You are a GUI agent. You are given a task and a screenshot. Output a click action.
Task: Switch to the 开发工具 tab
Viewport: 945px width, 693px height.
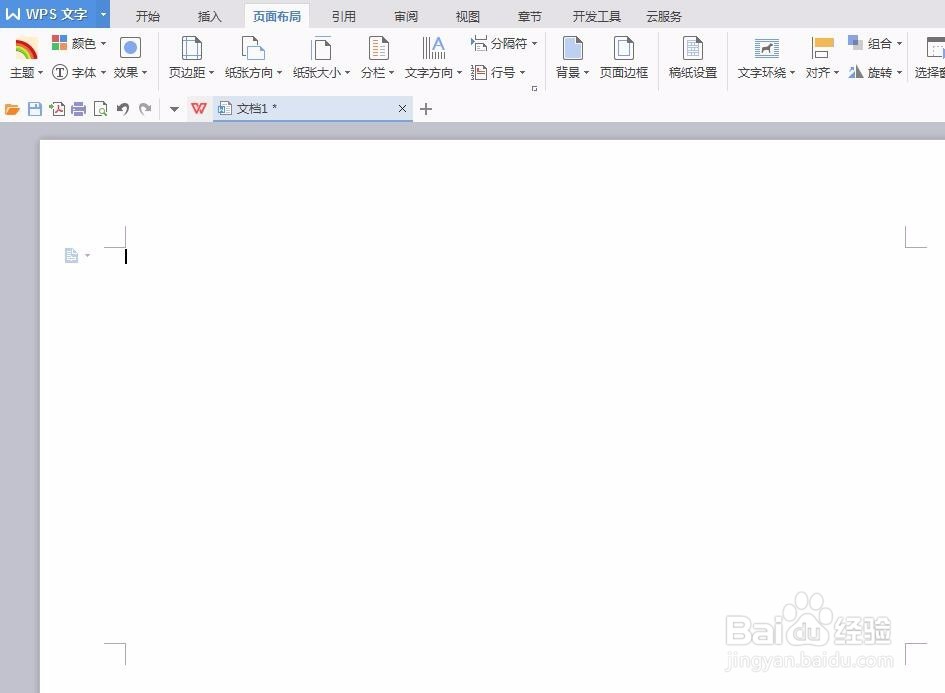click(597, 16)
